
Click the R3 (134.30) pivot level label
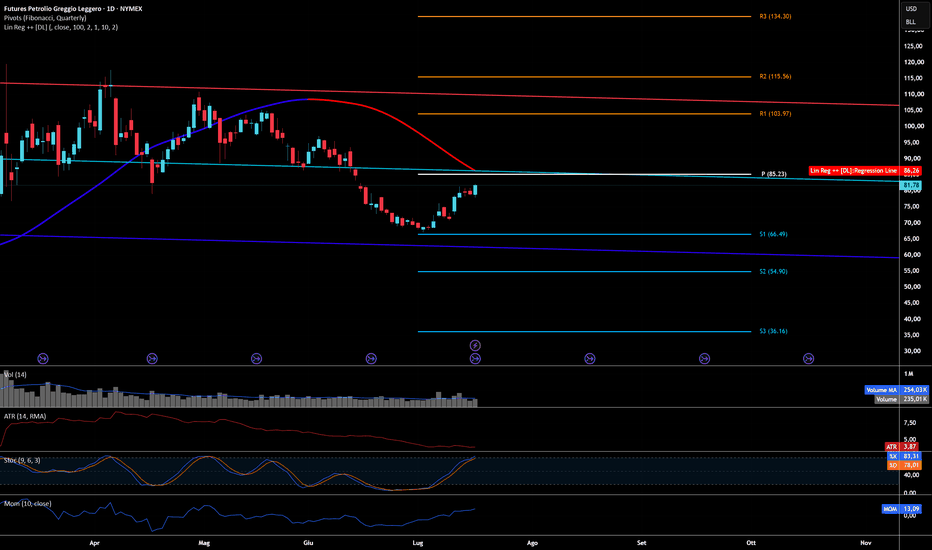point(775,17)
